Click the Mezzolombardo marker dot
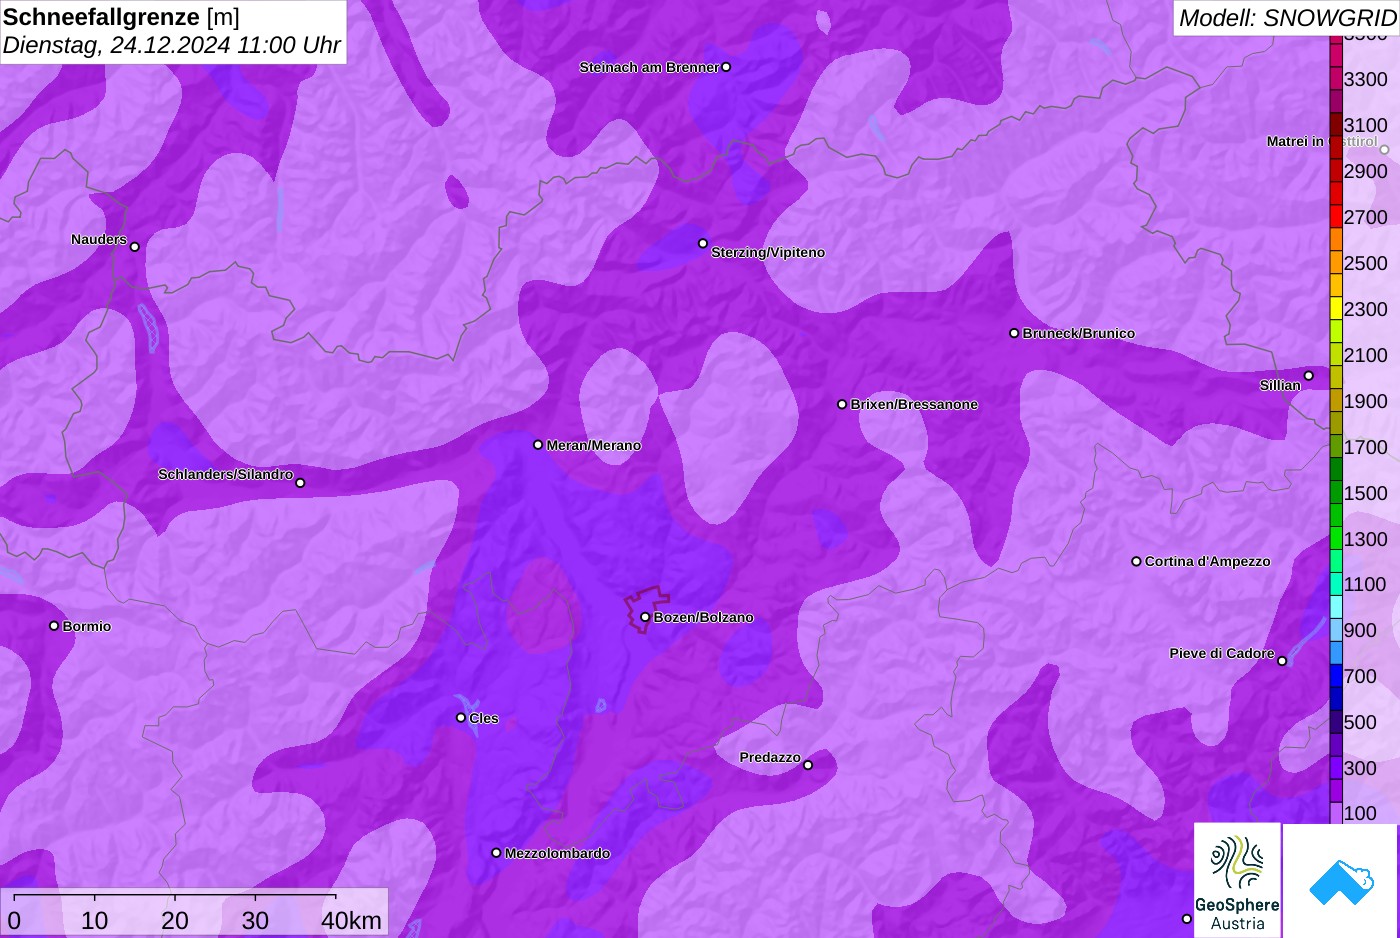Viewport: 1400px width, 938px height. [496, 853]
